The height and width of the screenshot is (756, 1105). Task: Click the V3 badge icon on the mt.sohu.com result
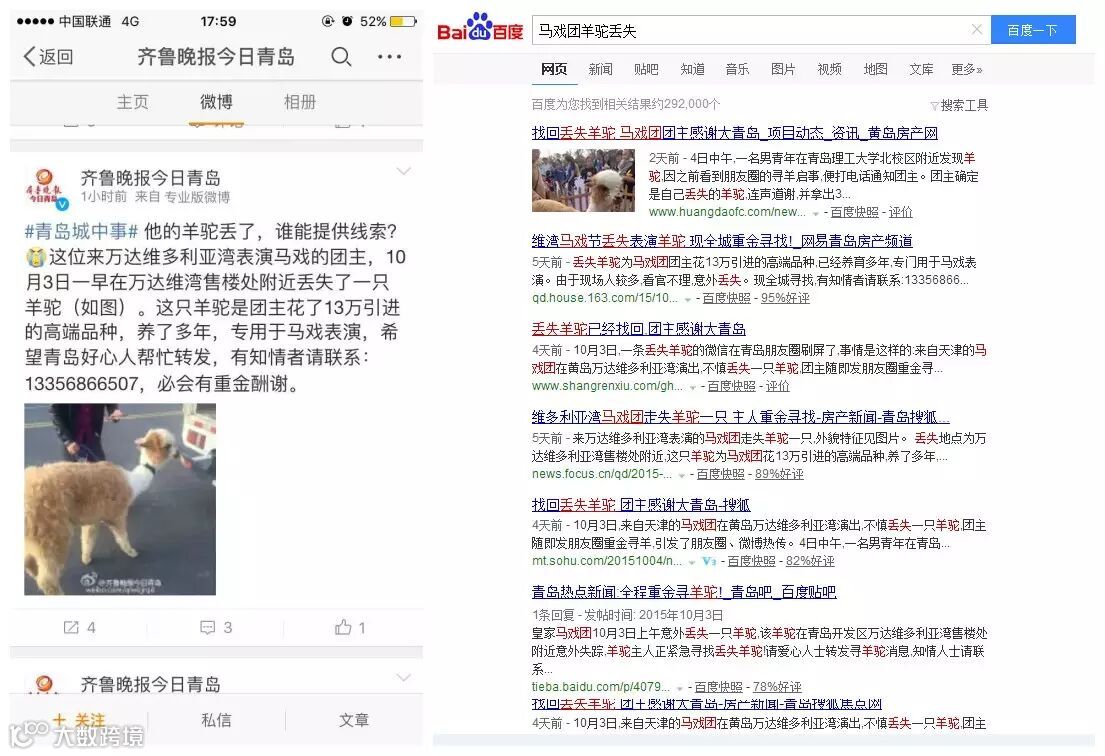[x=709, y=562]
